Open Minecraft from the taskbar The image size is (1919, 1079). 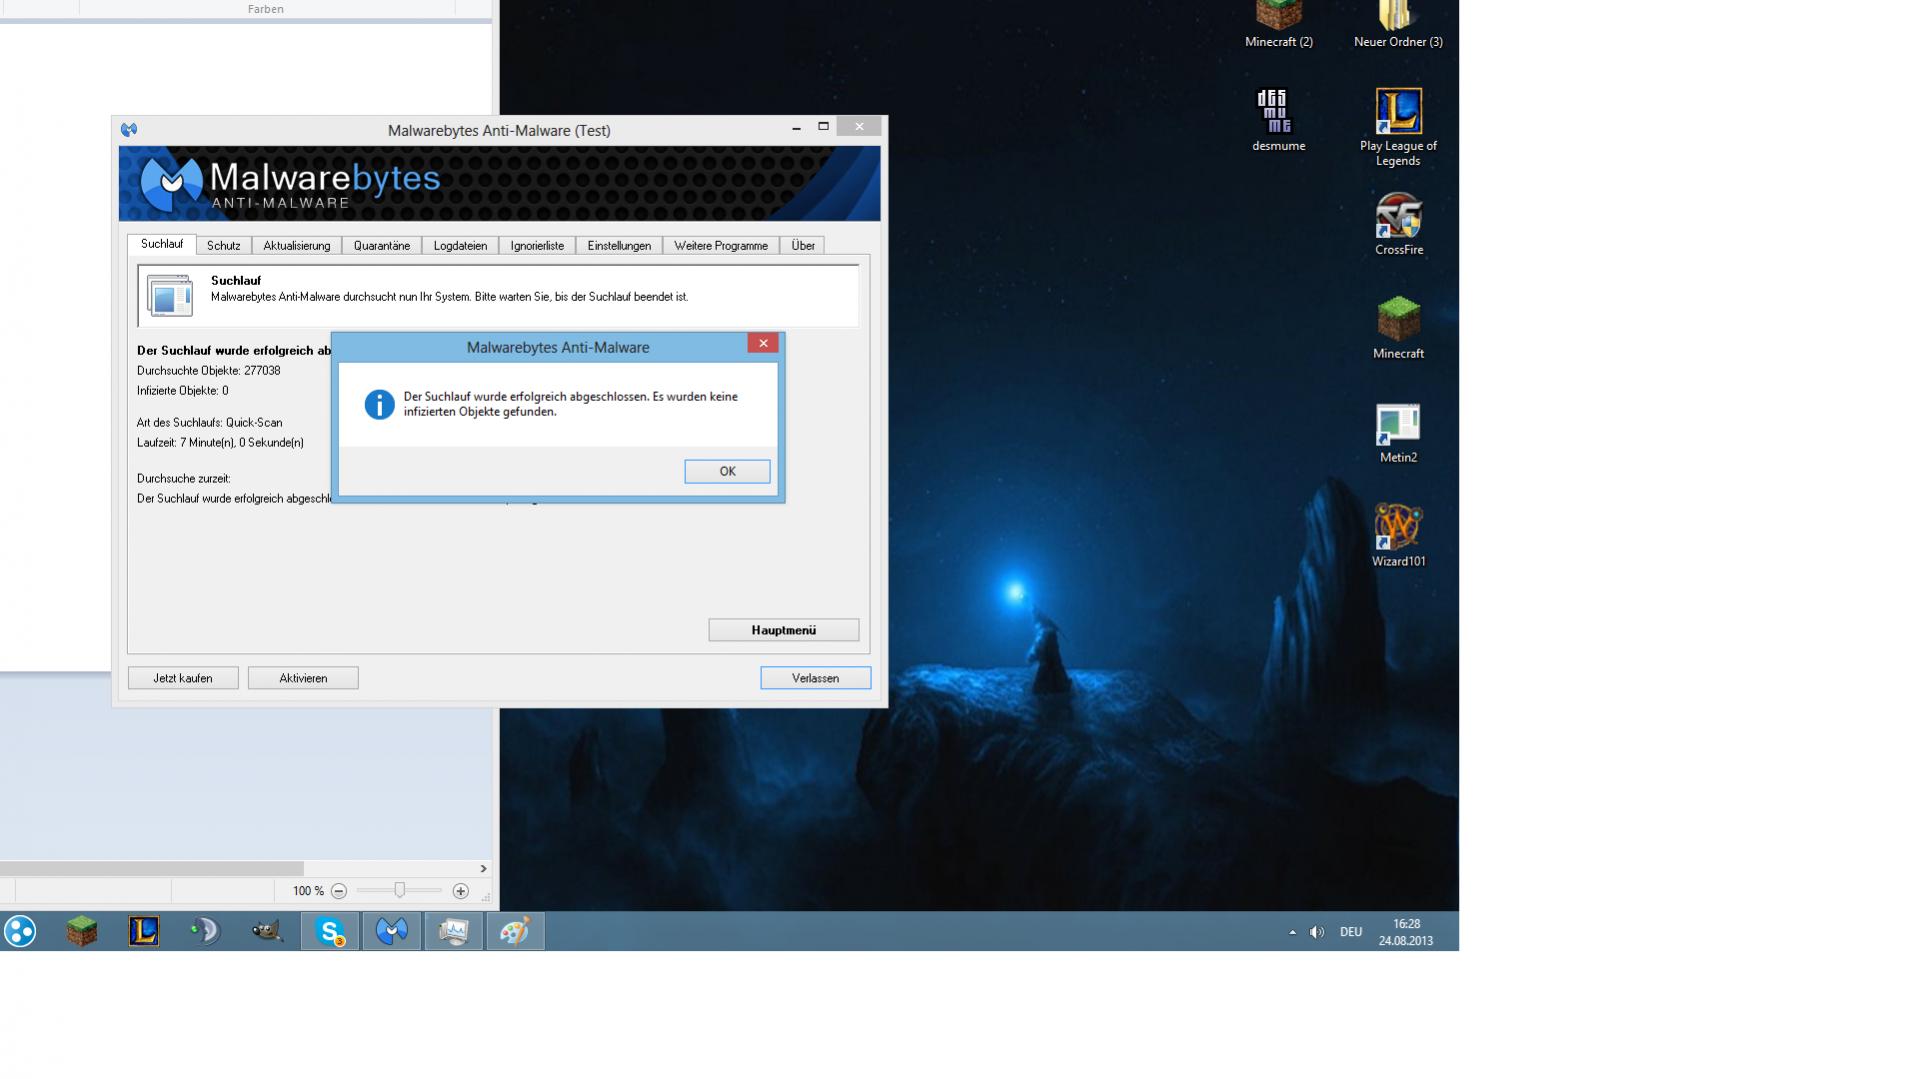point(82,931)
